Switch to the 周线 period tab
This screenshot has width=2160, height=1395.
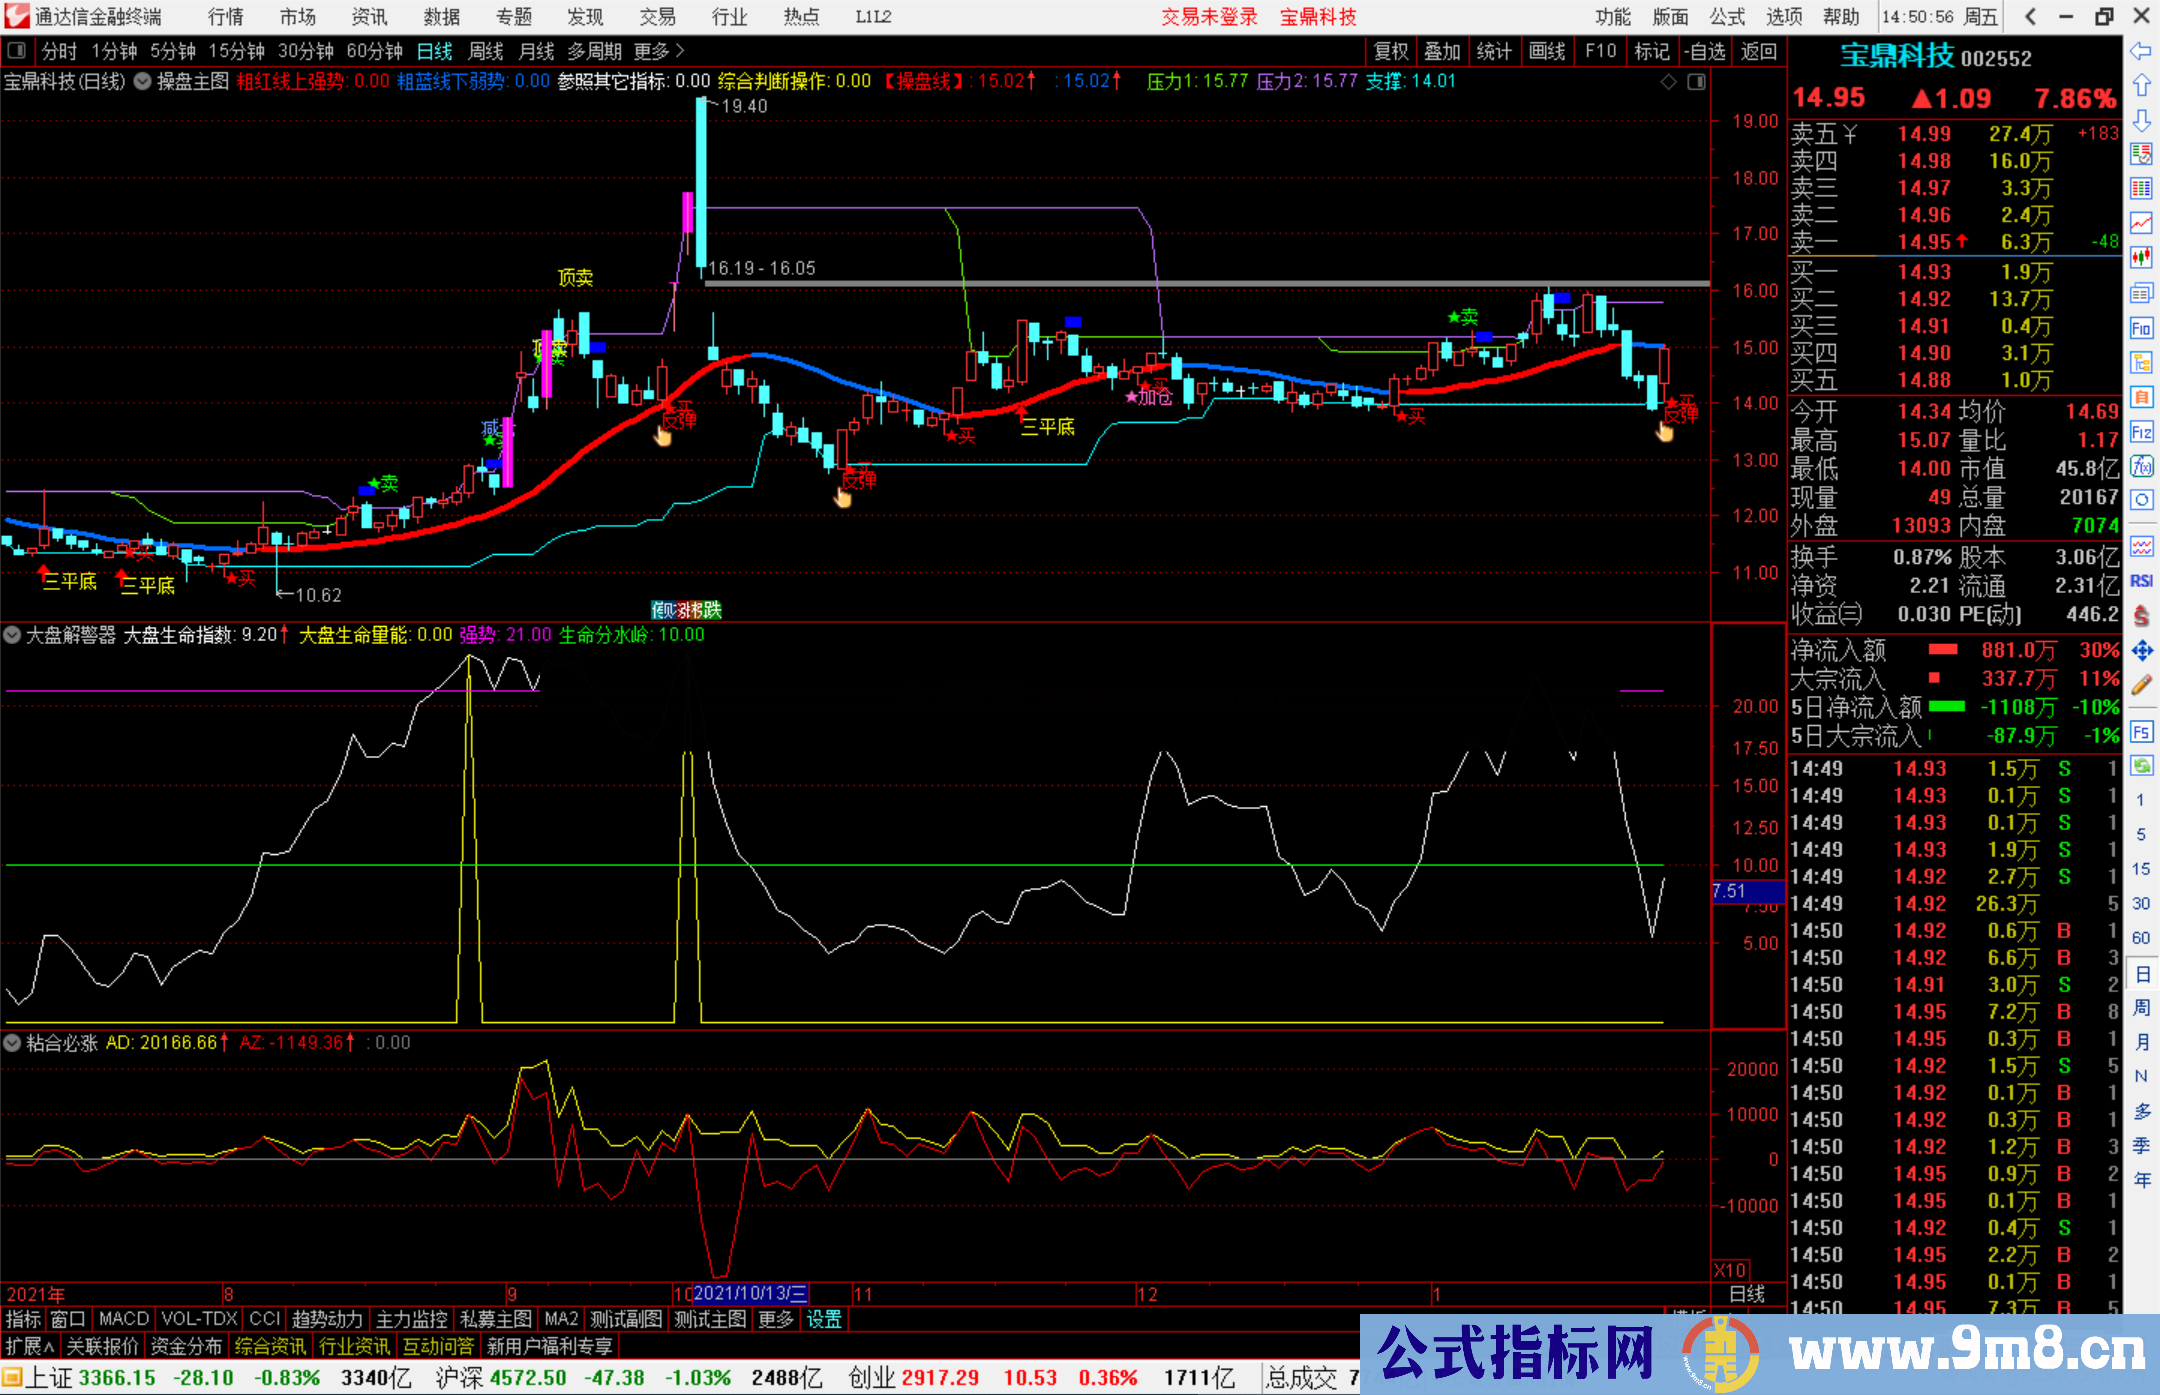pyautogui.click(x=486, y=51)
